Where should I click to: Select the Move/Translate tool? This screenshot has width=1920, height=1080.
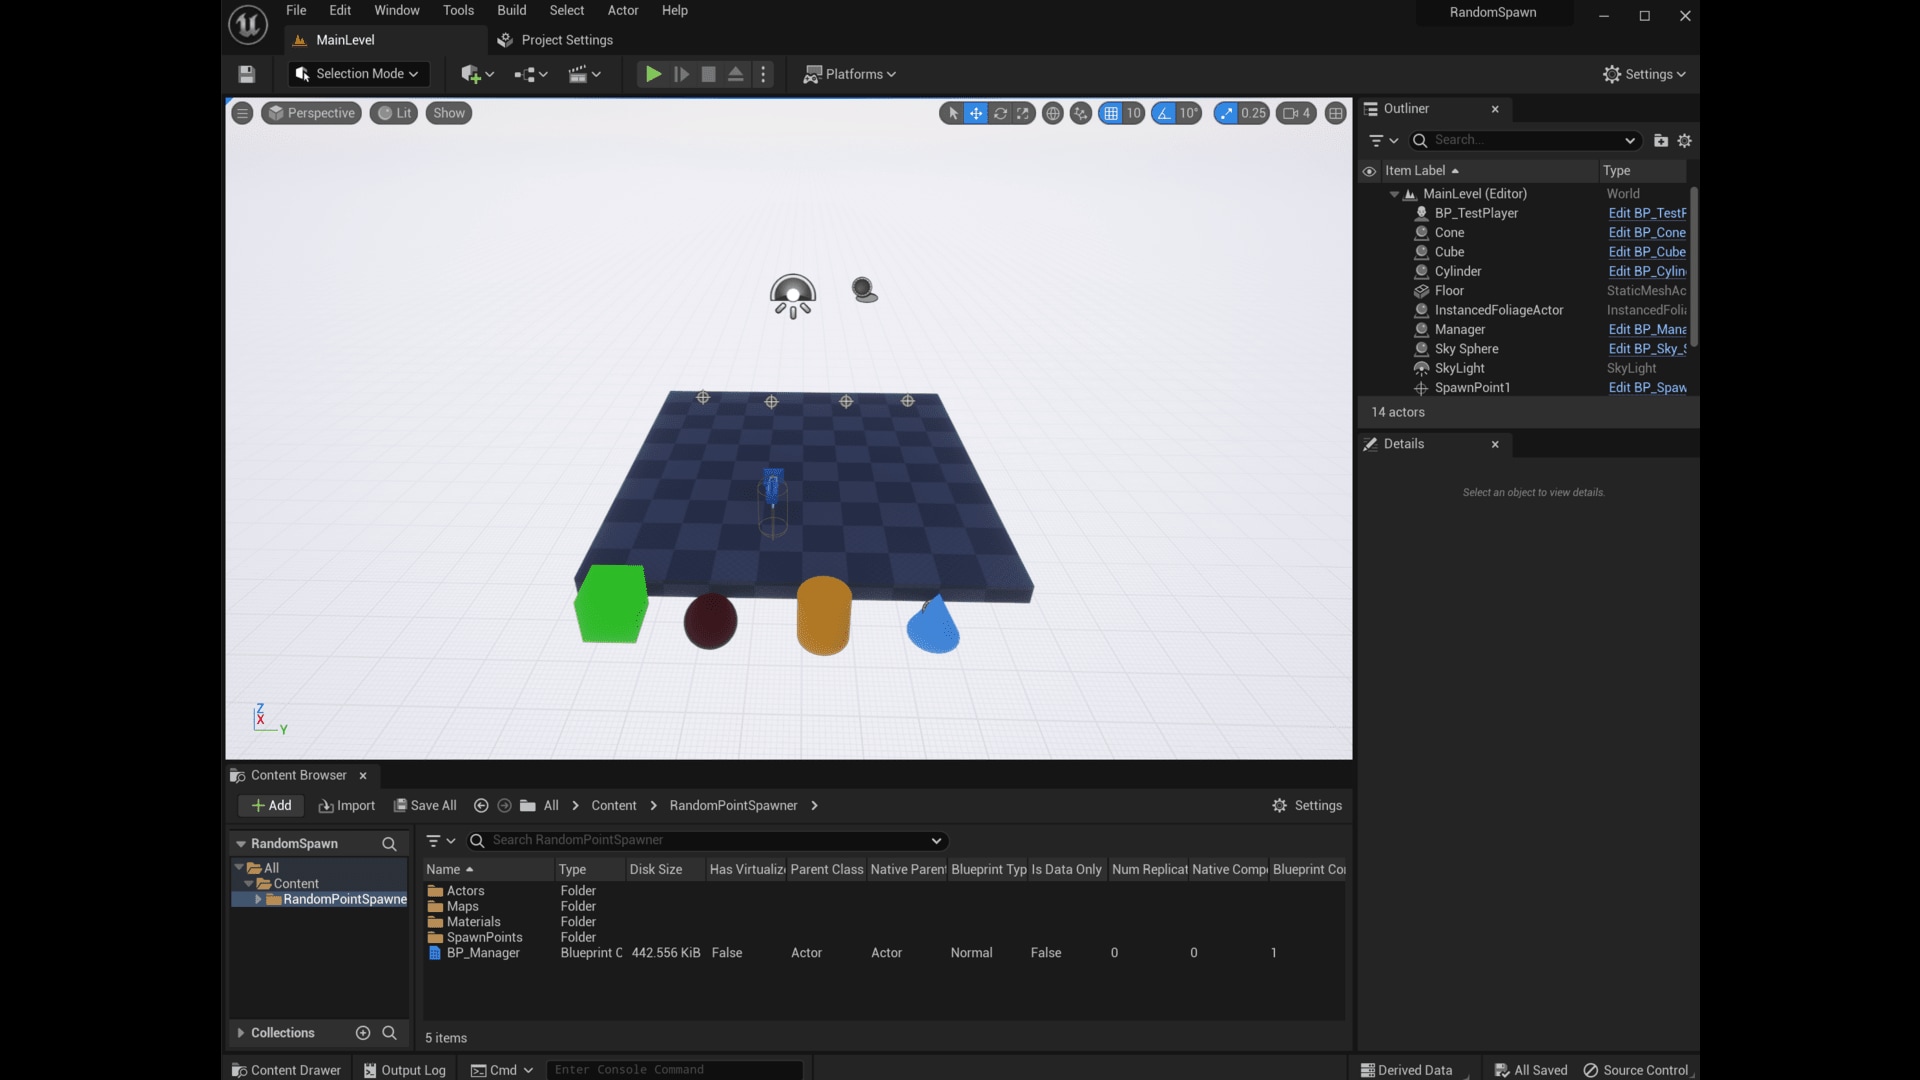(x=976, y=113)
